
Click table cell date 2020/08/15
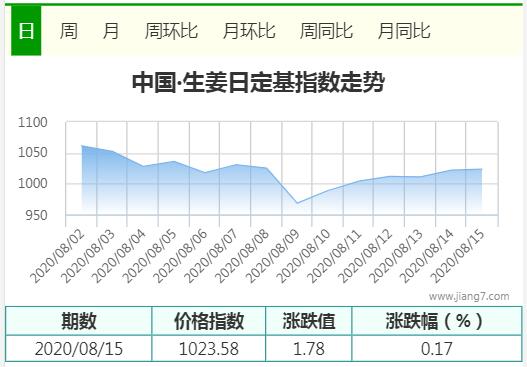79,349
